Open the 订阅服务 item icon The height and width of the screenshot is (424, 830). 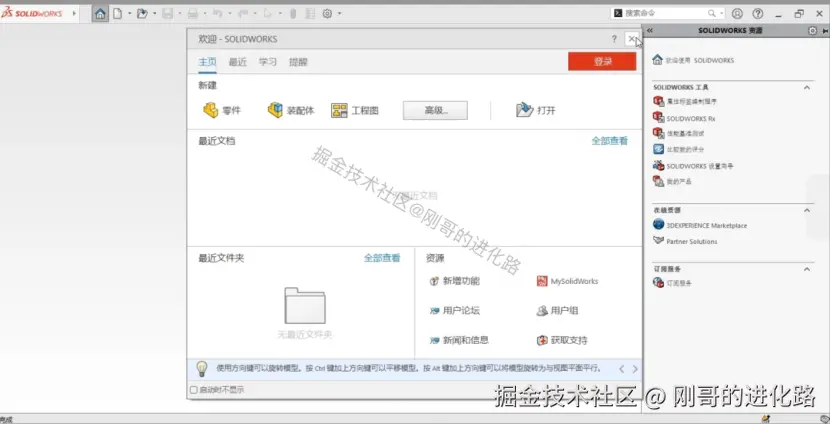[658, 283]
